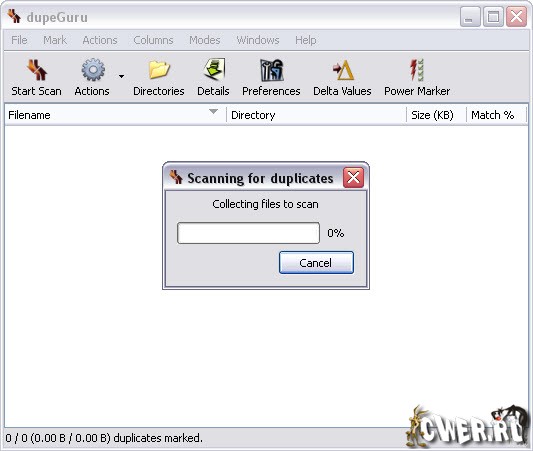Open the File menu
Screen dimensions: 533x451
pyautogui.click(x=19, y=40)
